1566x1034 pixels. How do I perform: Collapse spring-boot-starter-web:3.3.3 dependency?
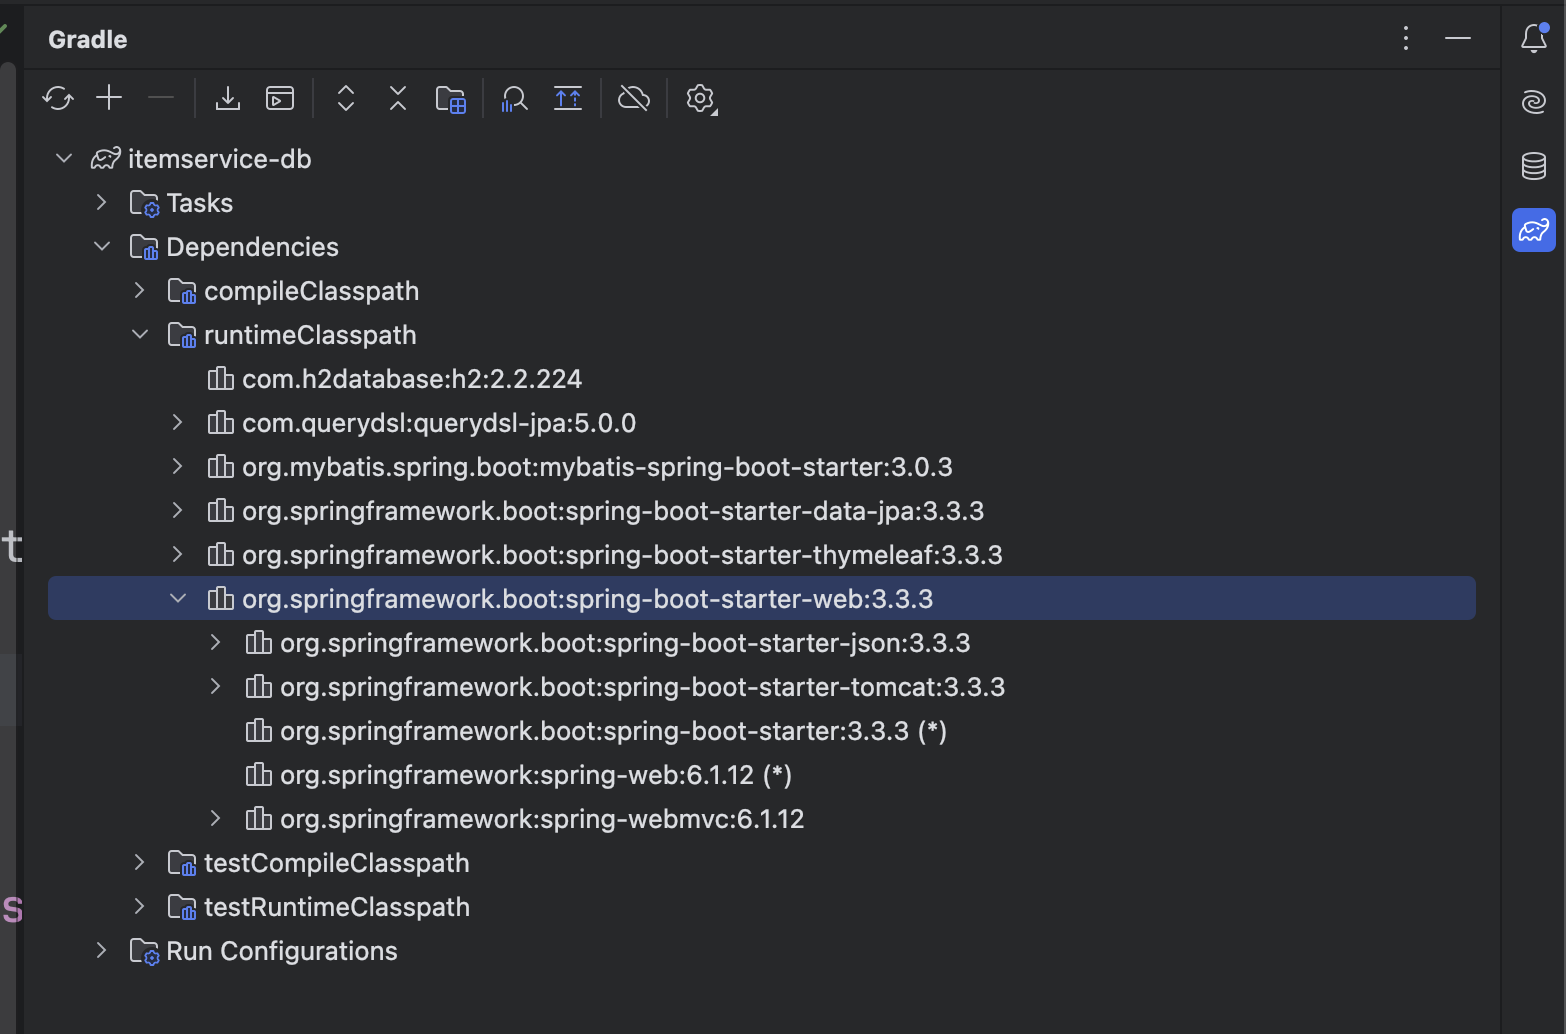pos(177,598)
